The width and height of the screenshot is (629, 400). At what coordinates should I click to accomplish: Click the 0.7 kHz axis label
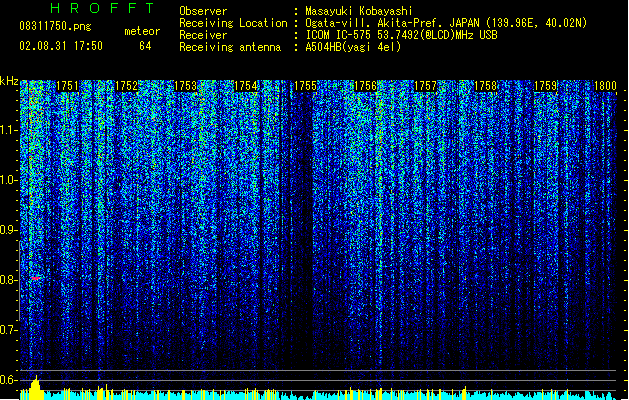9,330
